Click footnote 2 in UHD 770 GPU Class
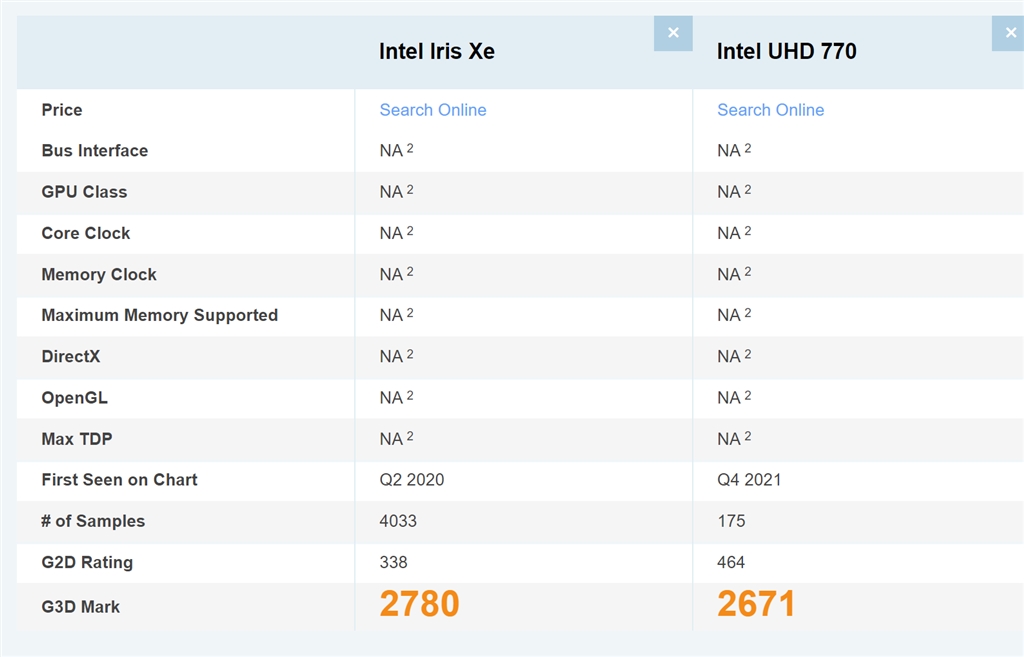Screen dimensions: 1024x657 click(748, 189)
